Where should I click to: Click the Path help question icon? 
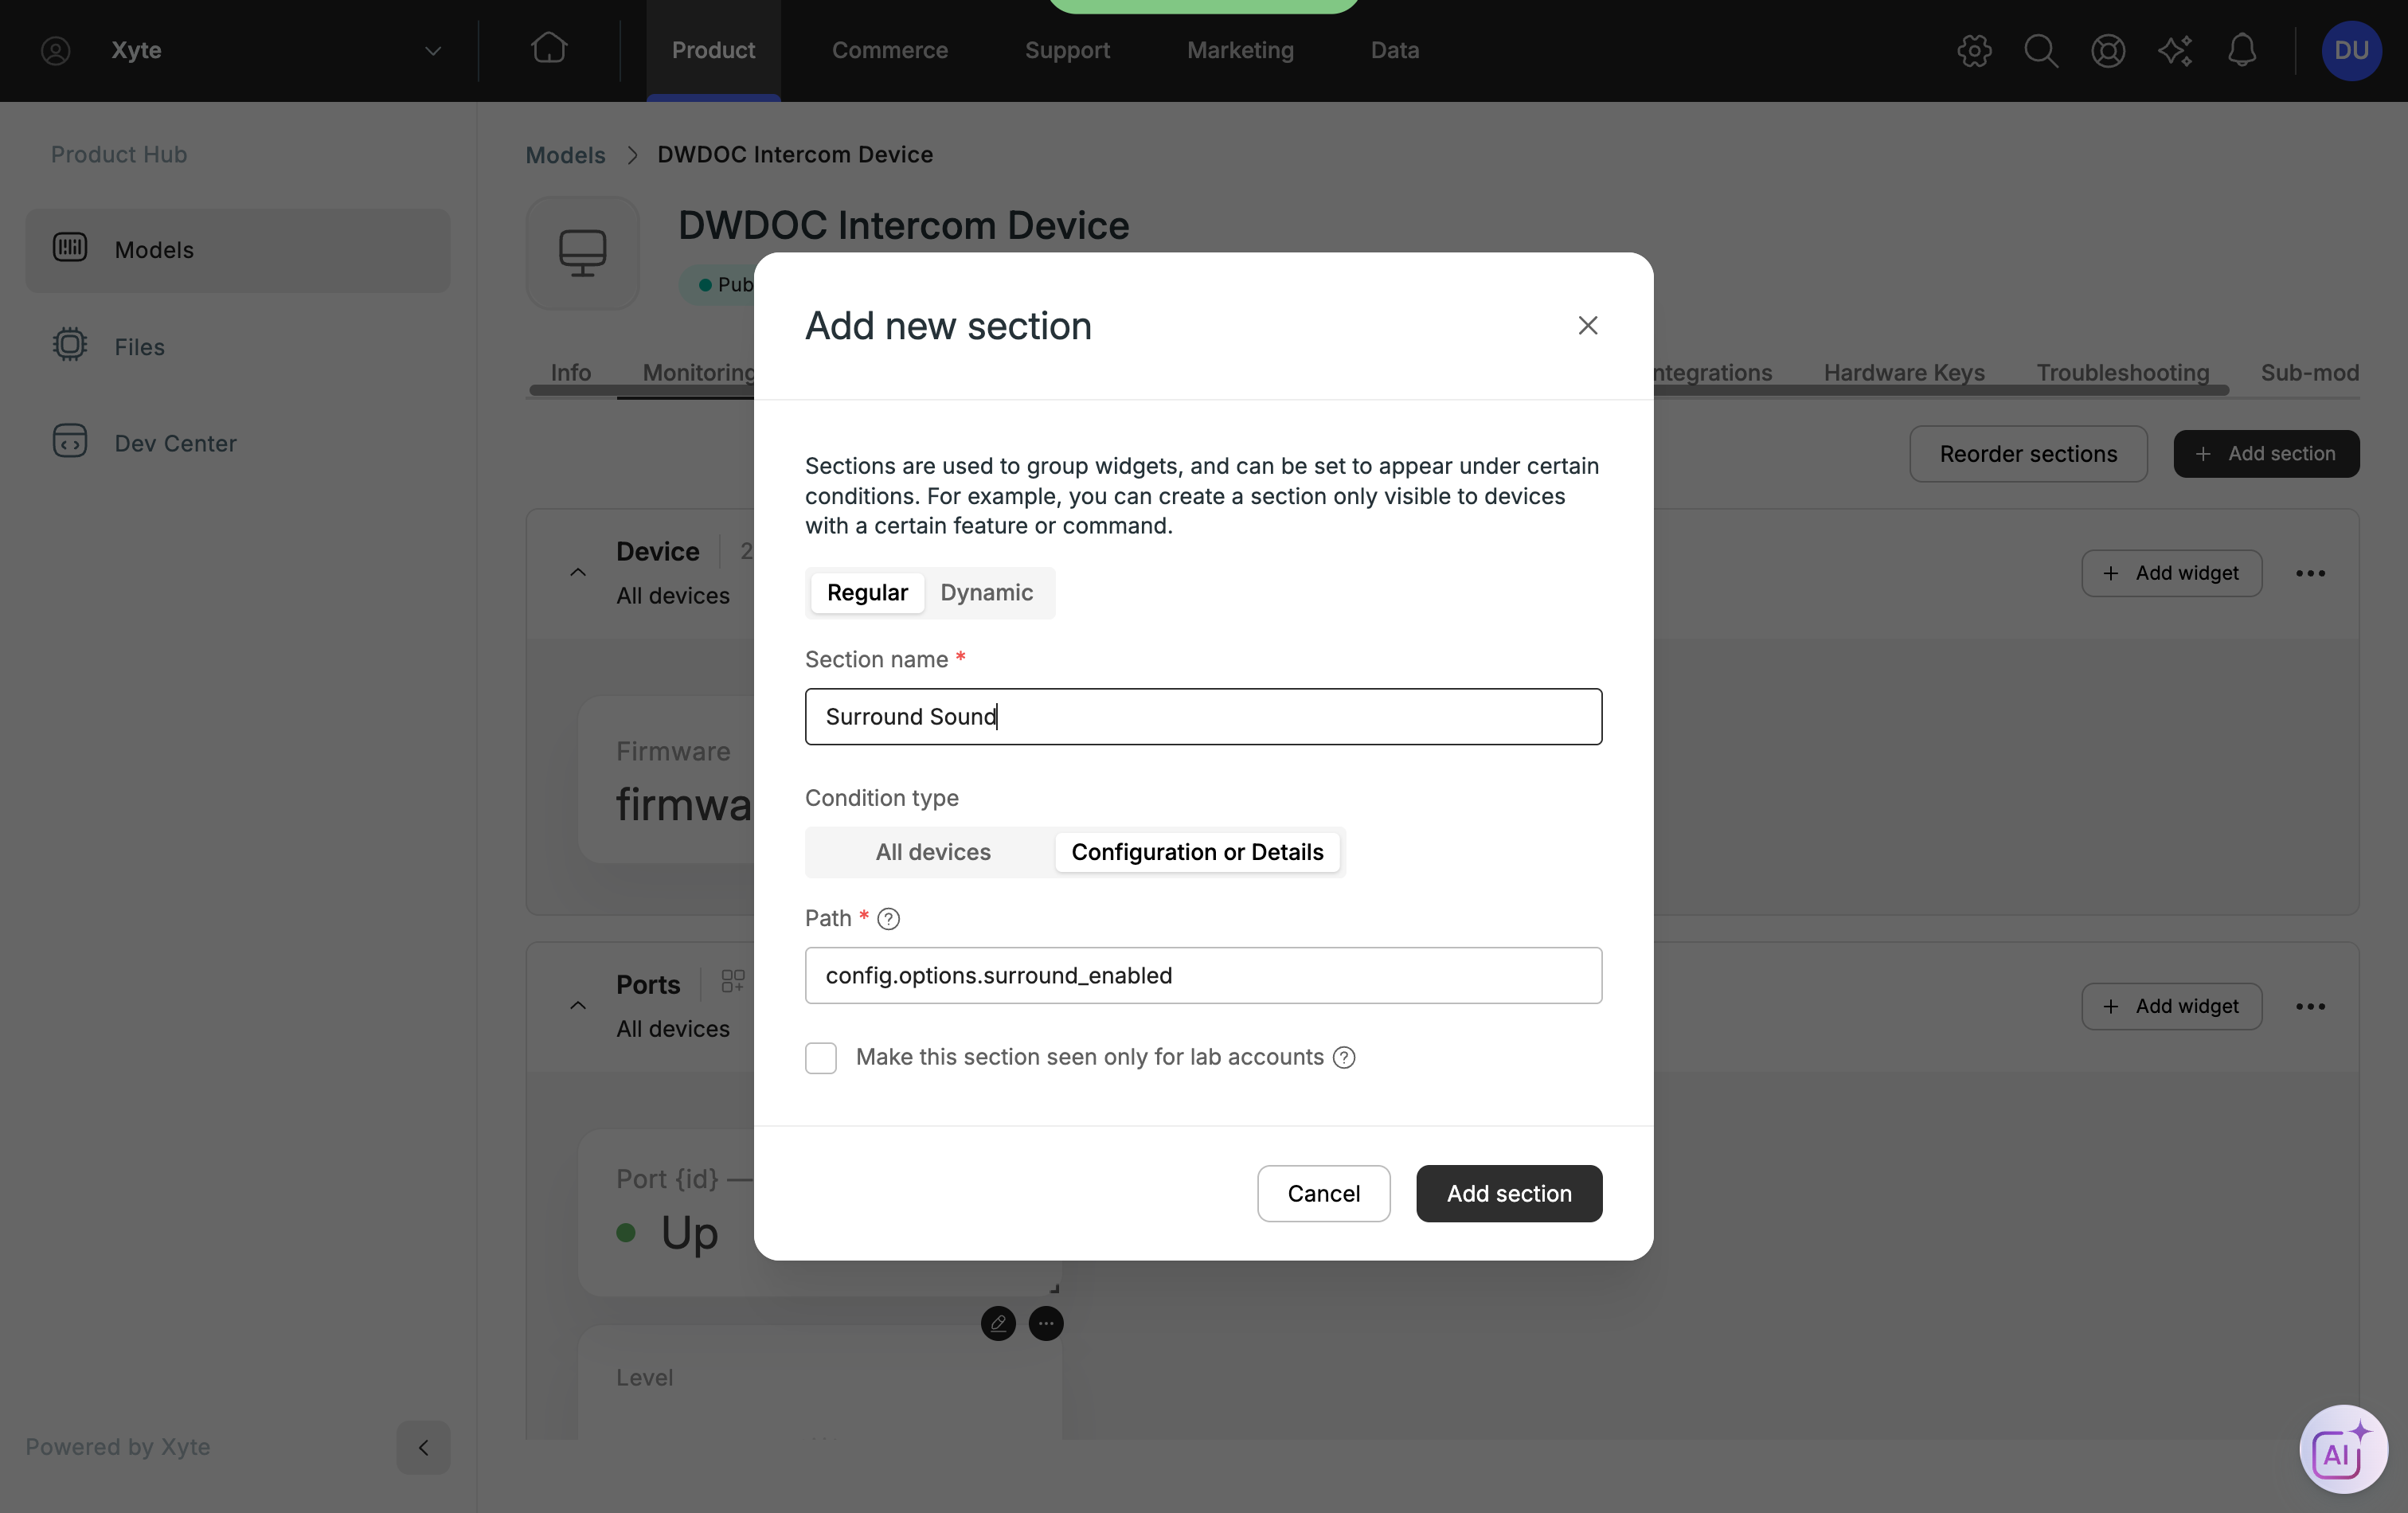(888, 919)
